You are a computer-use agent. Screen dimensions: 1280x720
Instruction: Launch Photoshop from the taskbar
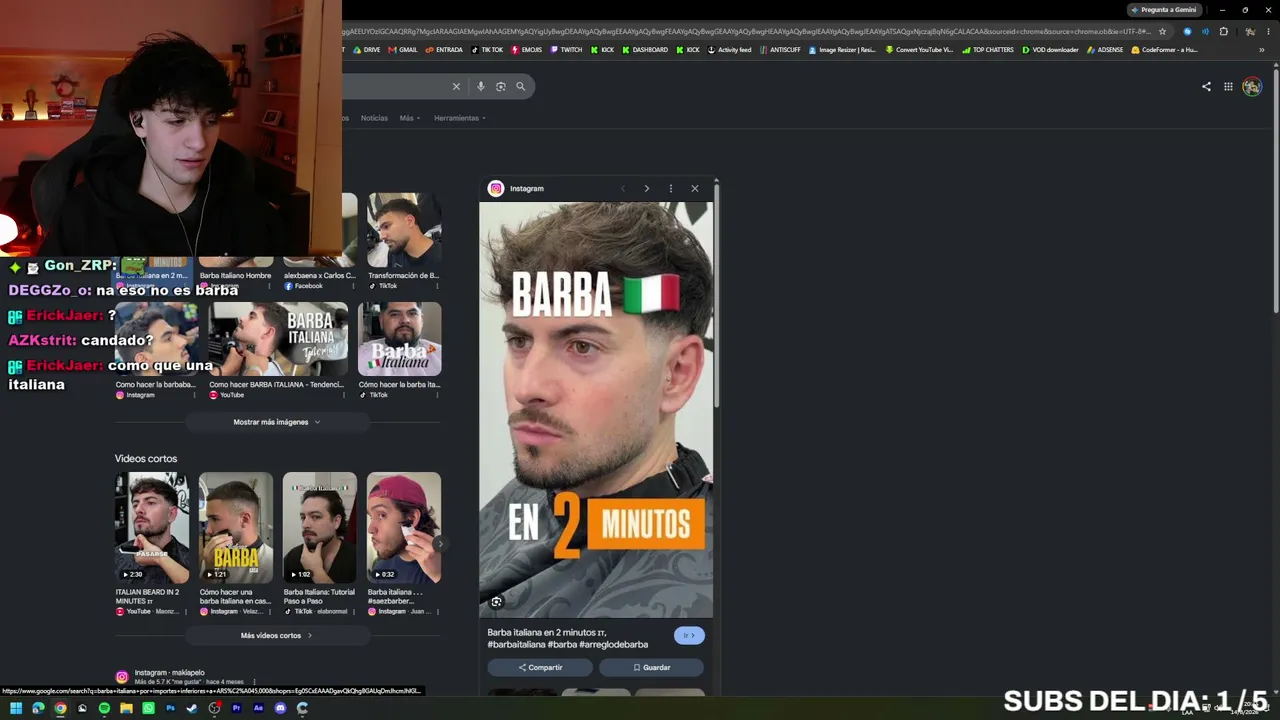(x=170, y=708)
